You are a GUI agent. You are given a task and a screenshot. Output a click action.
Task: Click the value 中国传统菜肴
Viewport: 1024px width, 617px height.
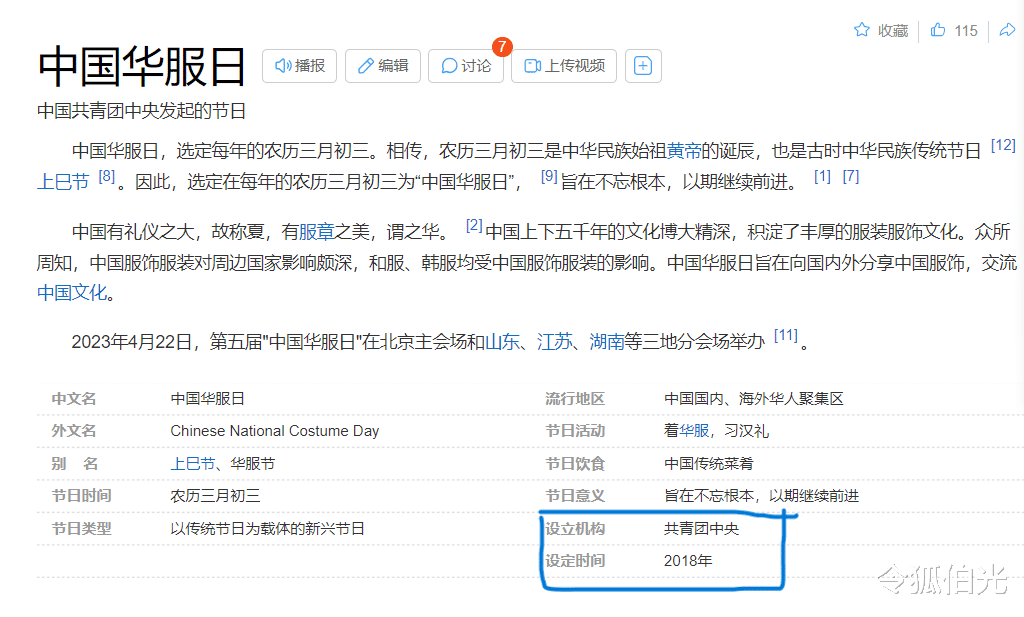tap(709, 464)
